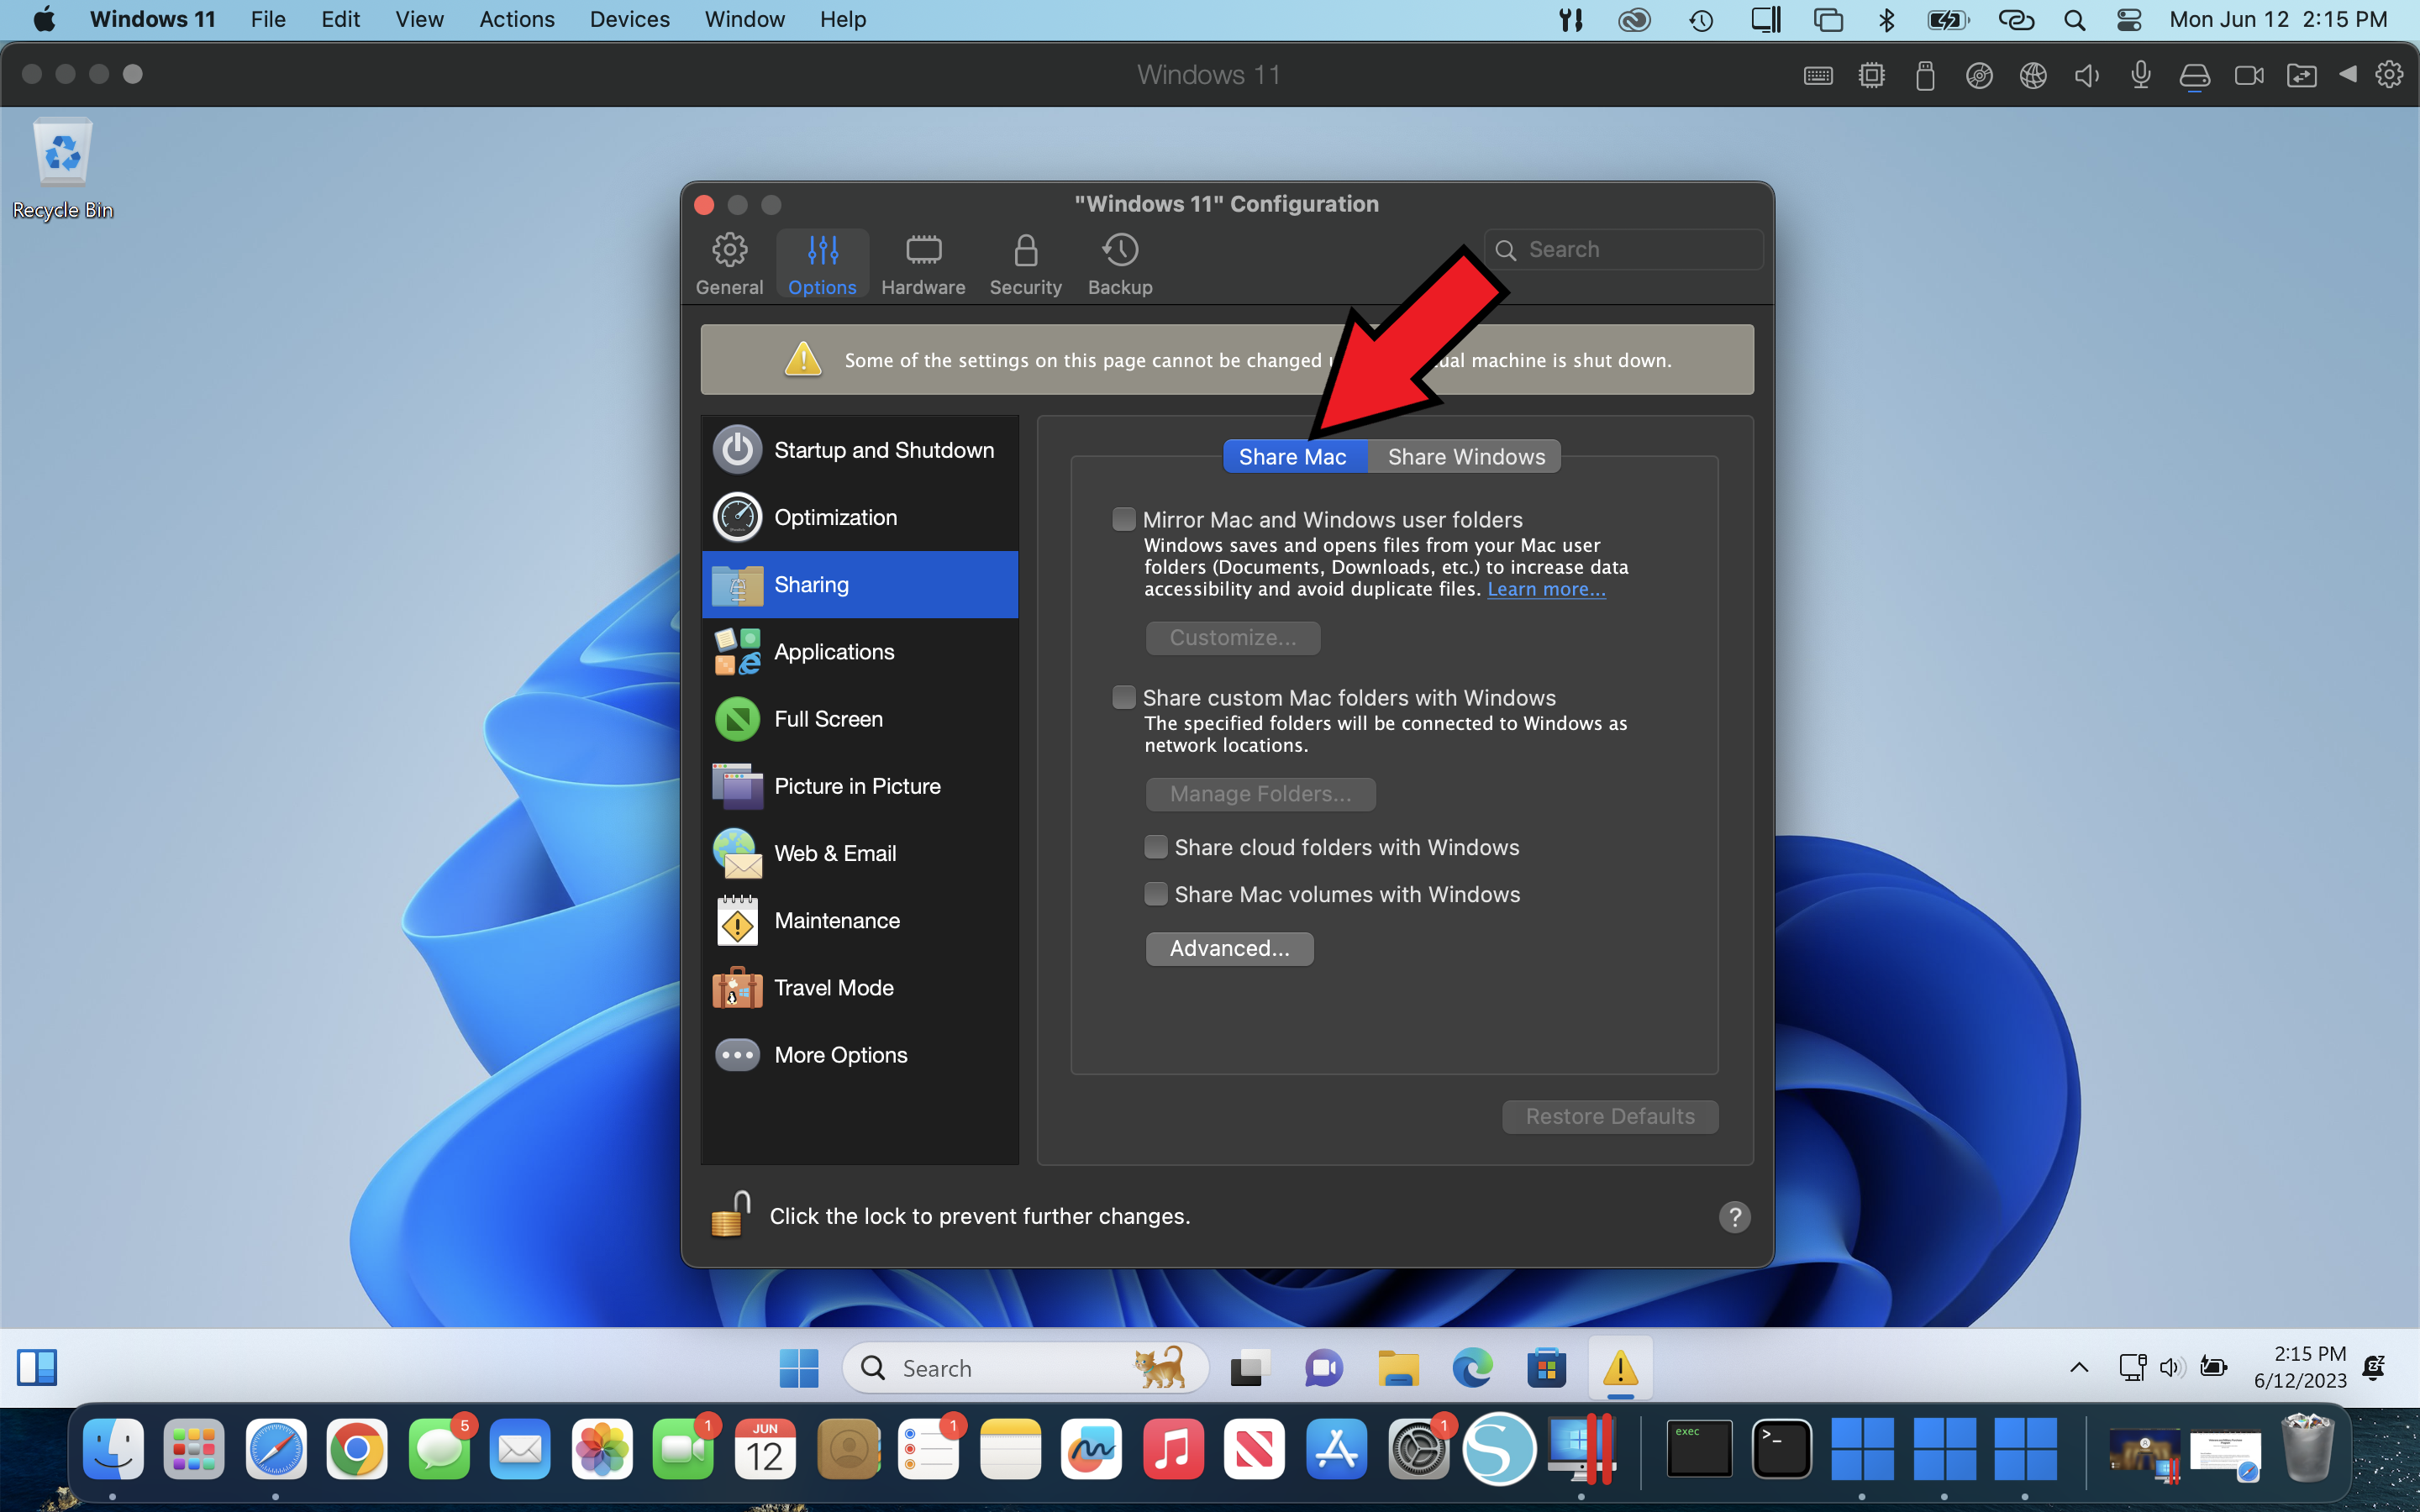Open the Security tab with lock icon
Viewport: 2420px width, 1512px height.
[x=1025, y=264]
